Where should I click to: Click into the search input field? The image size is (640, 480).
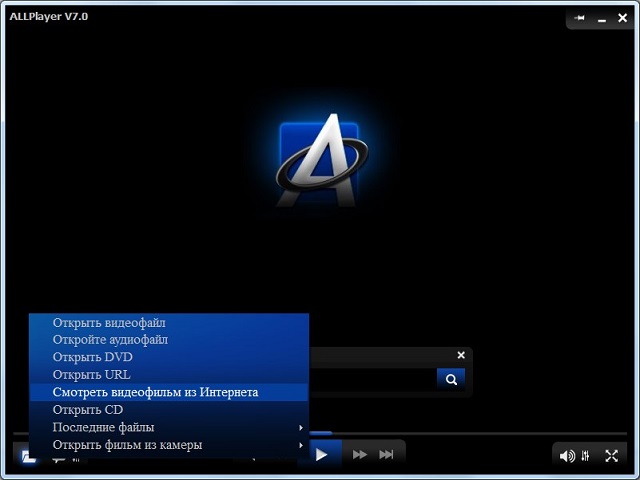[x=373, y=380]
